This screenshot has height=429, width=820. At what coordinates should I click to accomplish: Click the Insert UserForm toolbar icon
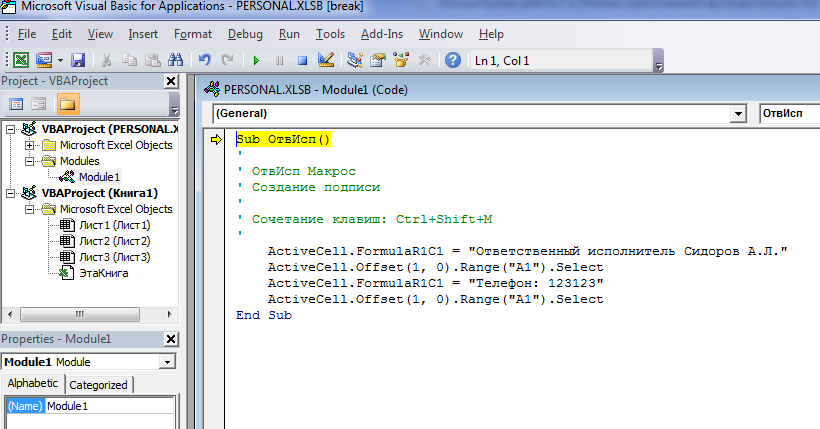pyautogui.click(x=44, y=60)
